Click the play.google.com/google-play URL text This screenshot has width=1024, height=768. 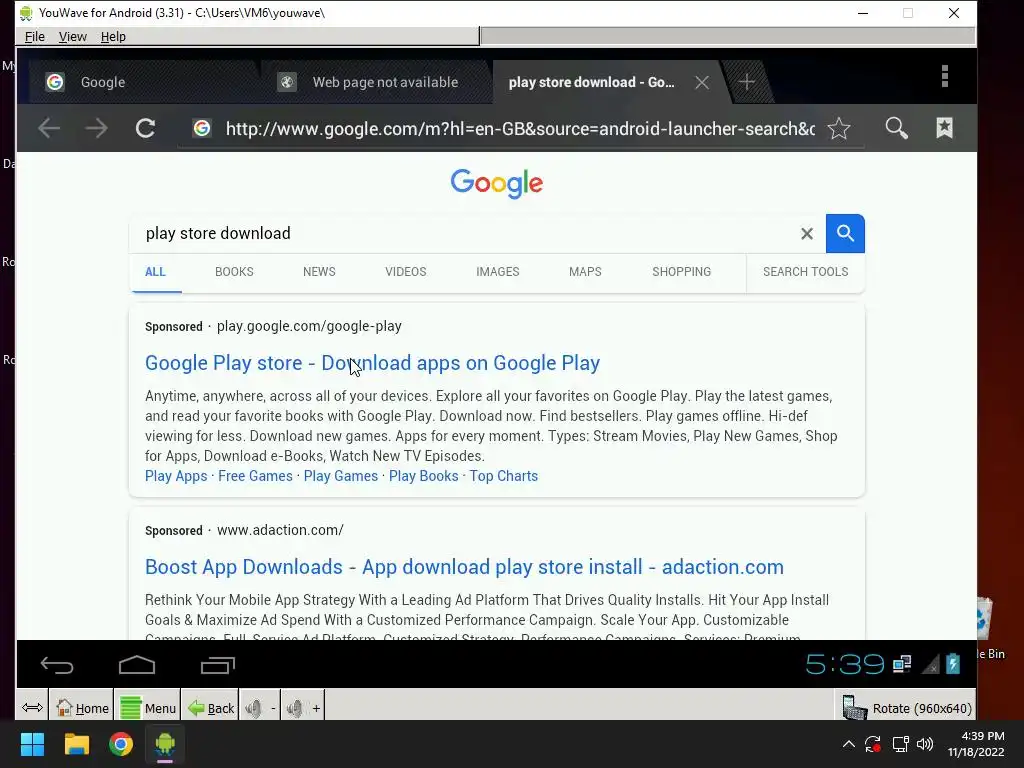pyautogui.click(x=309, y=326)
